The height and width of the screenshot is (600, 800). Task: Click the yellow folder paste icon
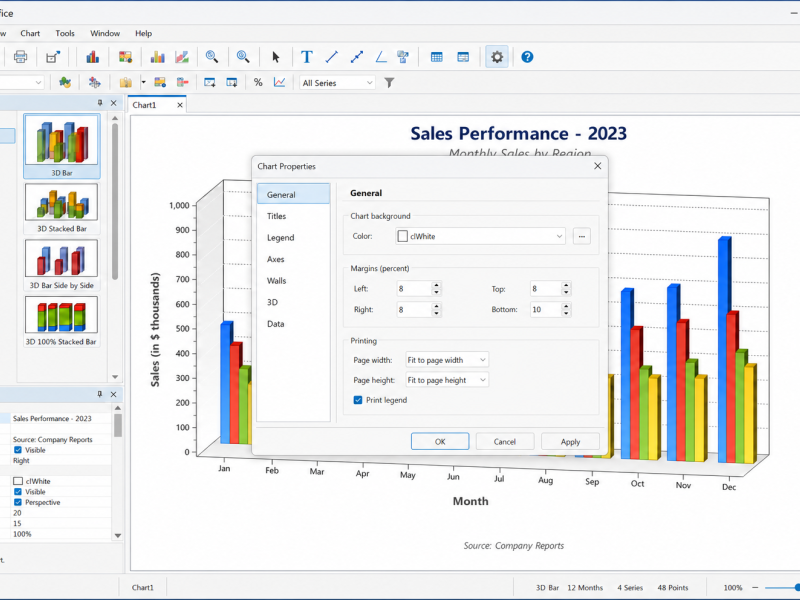(x=126, y=82)
